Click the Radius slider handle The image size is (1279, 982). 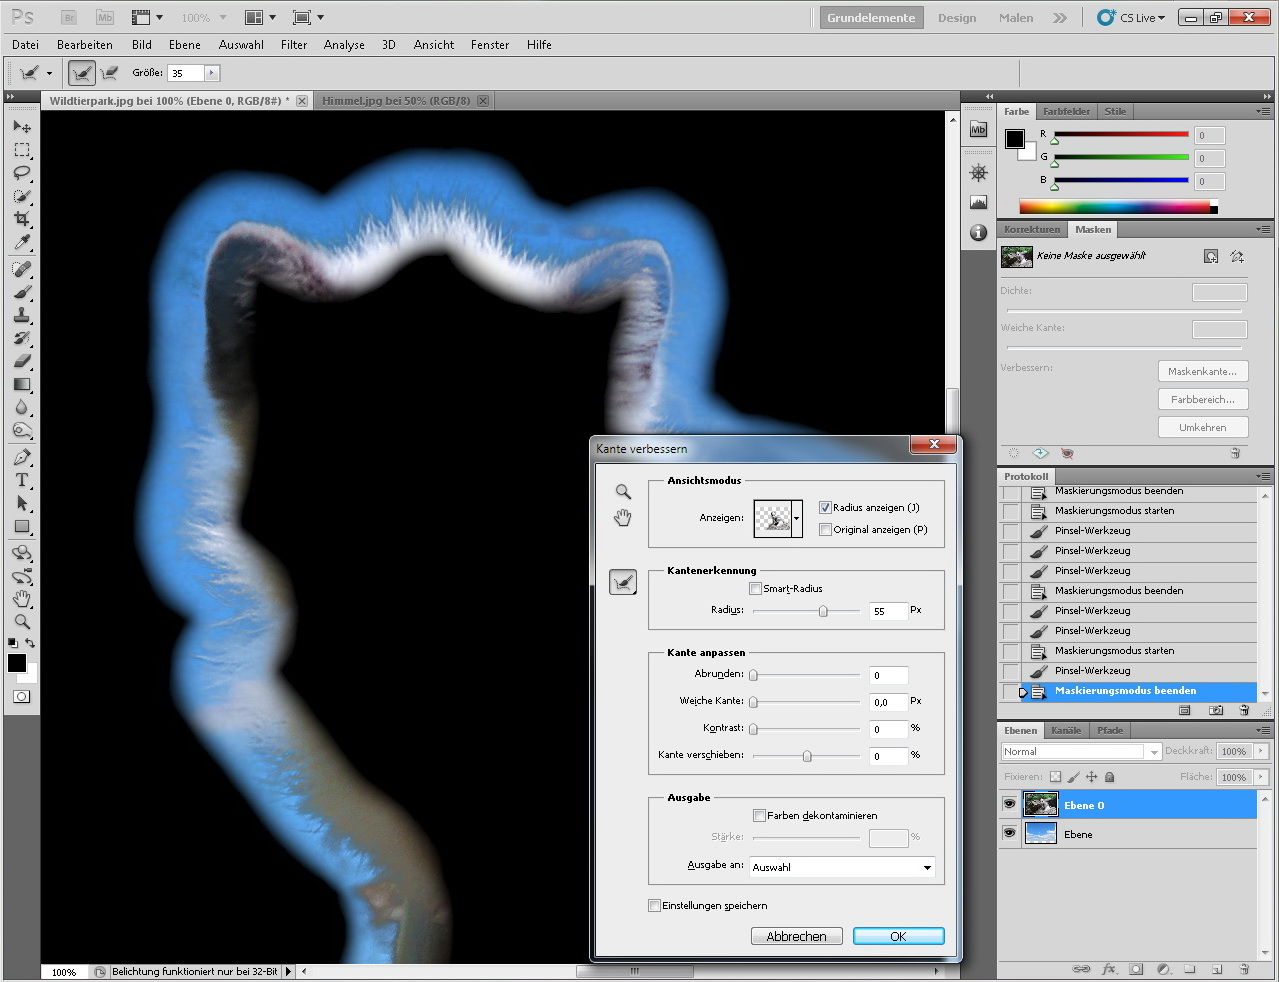(823, 611)
